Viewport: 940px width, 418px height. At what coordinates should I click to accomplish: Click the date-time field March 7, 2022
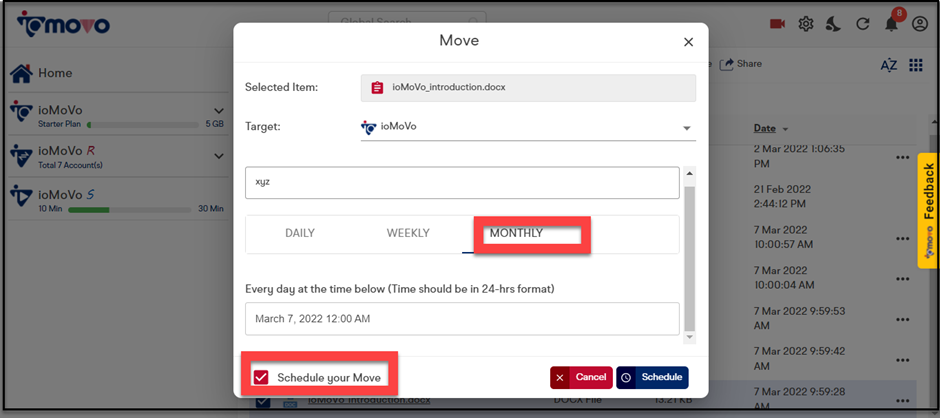[462, 318]
